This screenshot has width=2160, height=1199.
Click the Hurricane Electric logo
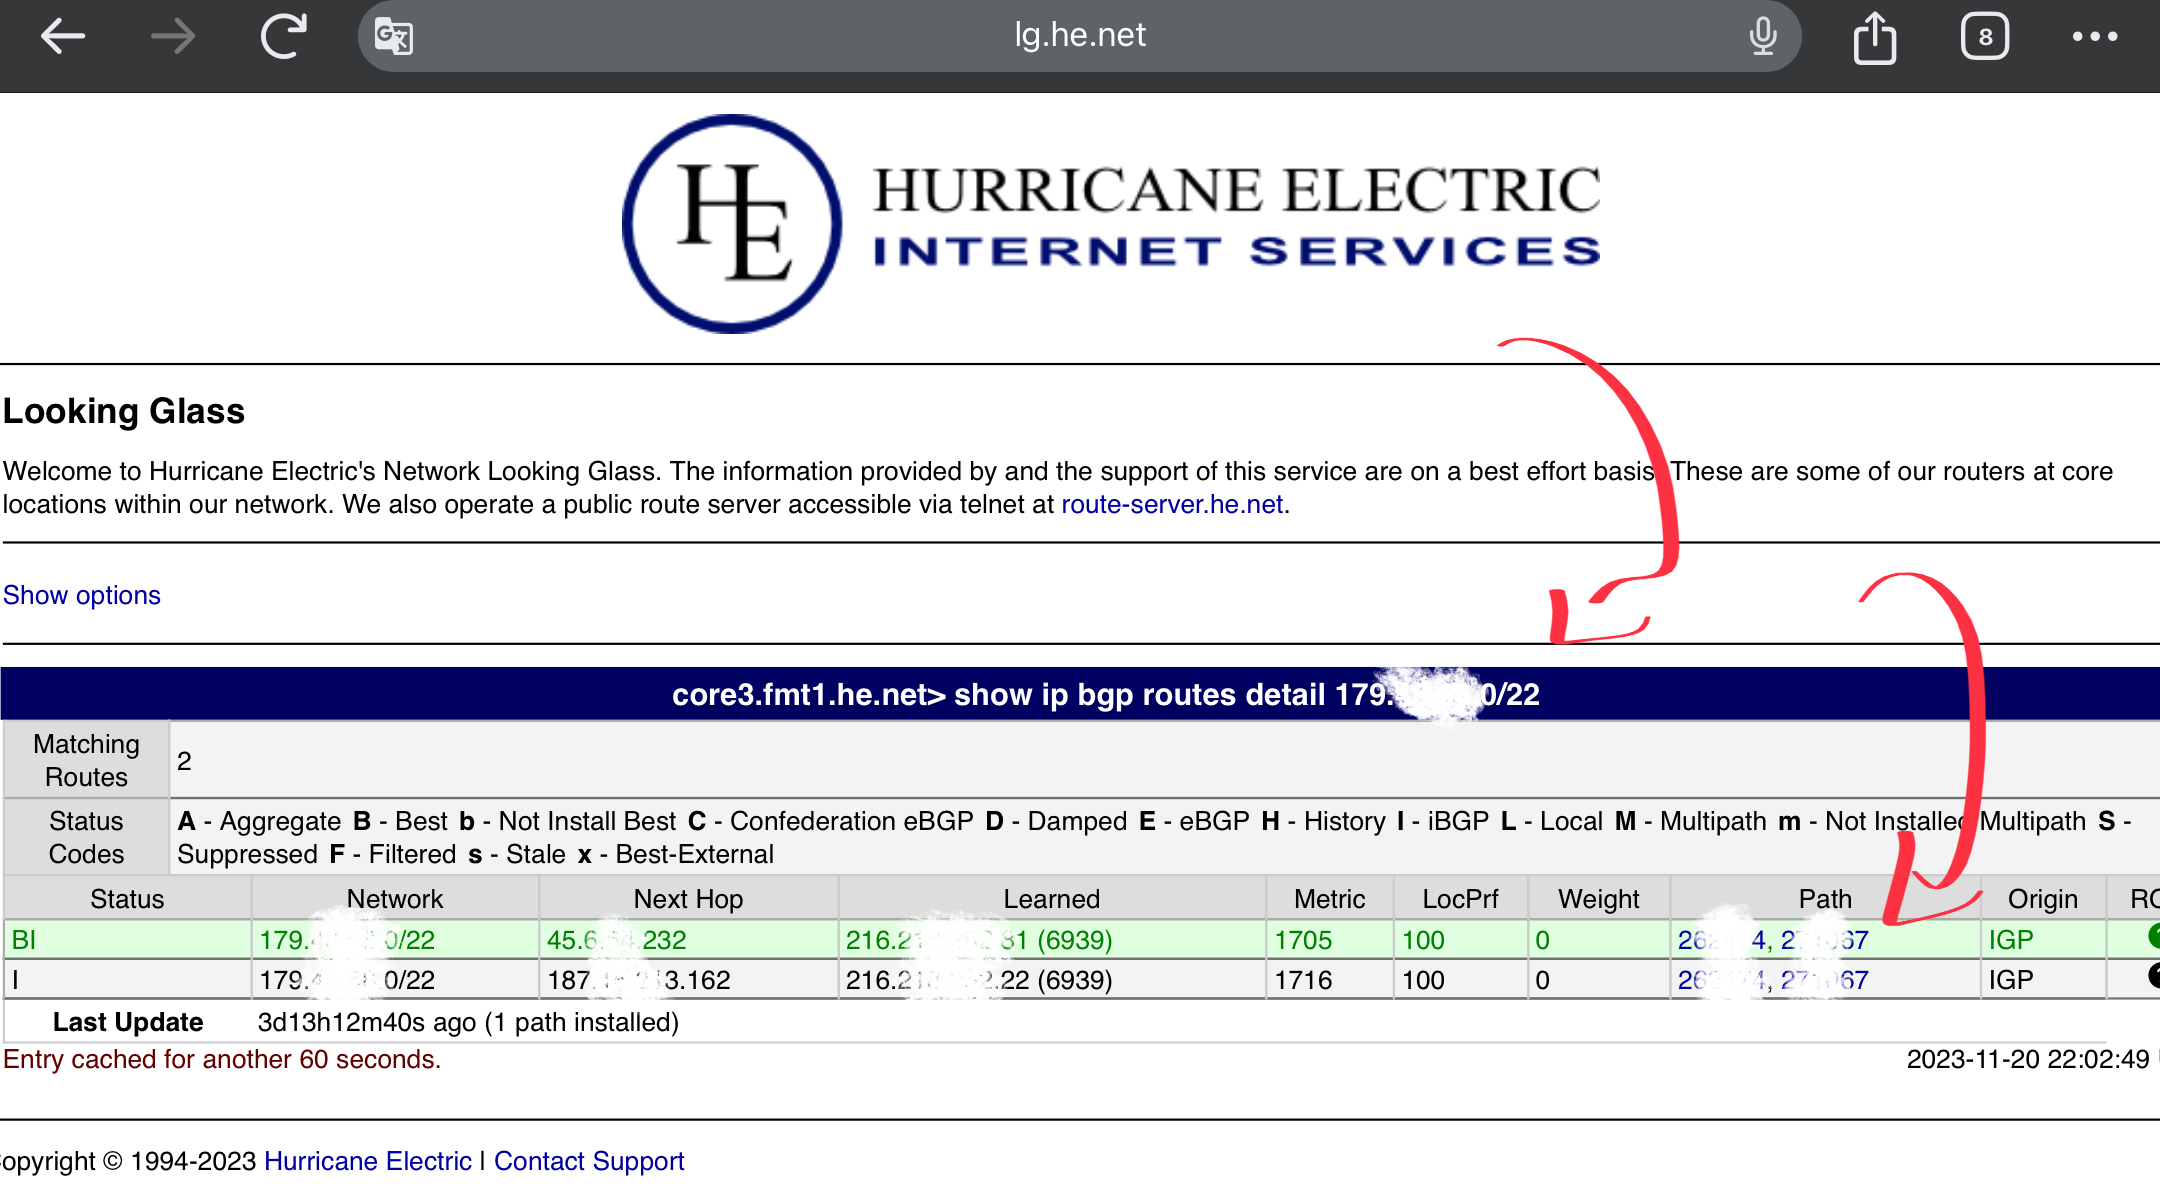click(x=1112, y=223)
